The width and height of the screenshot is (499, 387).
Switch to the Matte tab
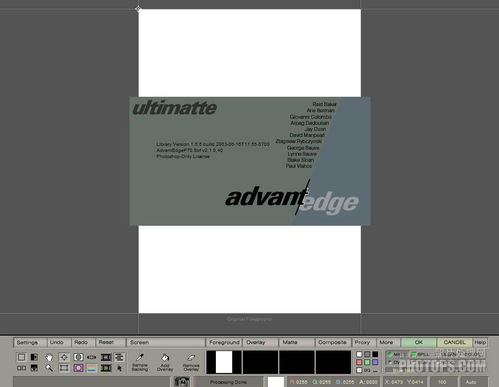[297, 342]
